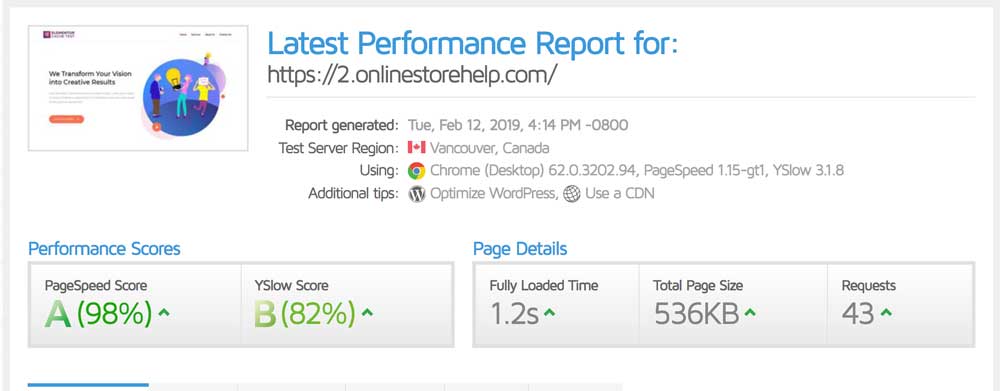Click the Latest Performance Report for heading
Screen dimensions: 1000x391
[473, 43]
